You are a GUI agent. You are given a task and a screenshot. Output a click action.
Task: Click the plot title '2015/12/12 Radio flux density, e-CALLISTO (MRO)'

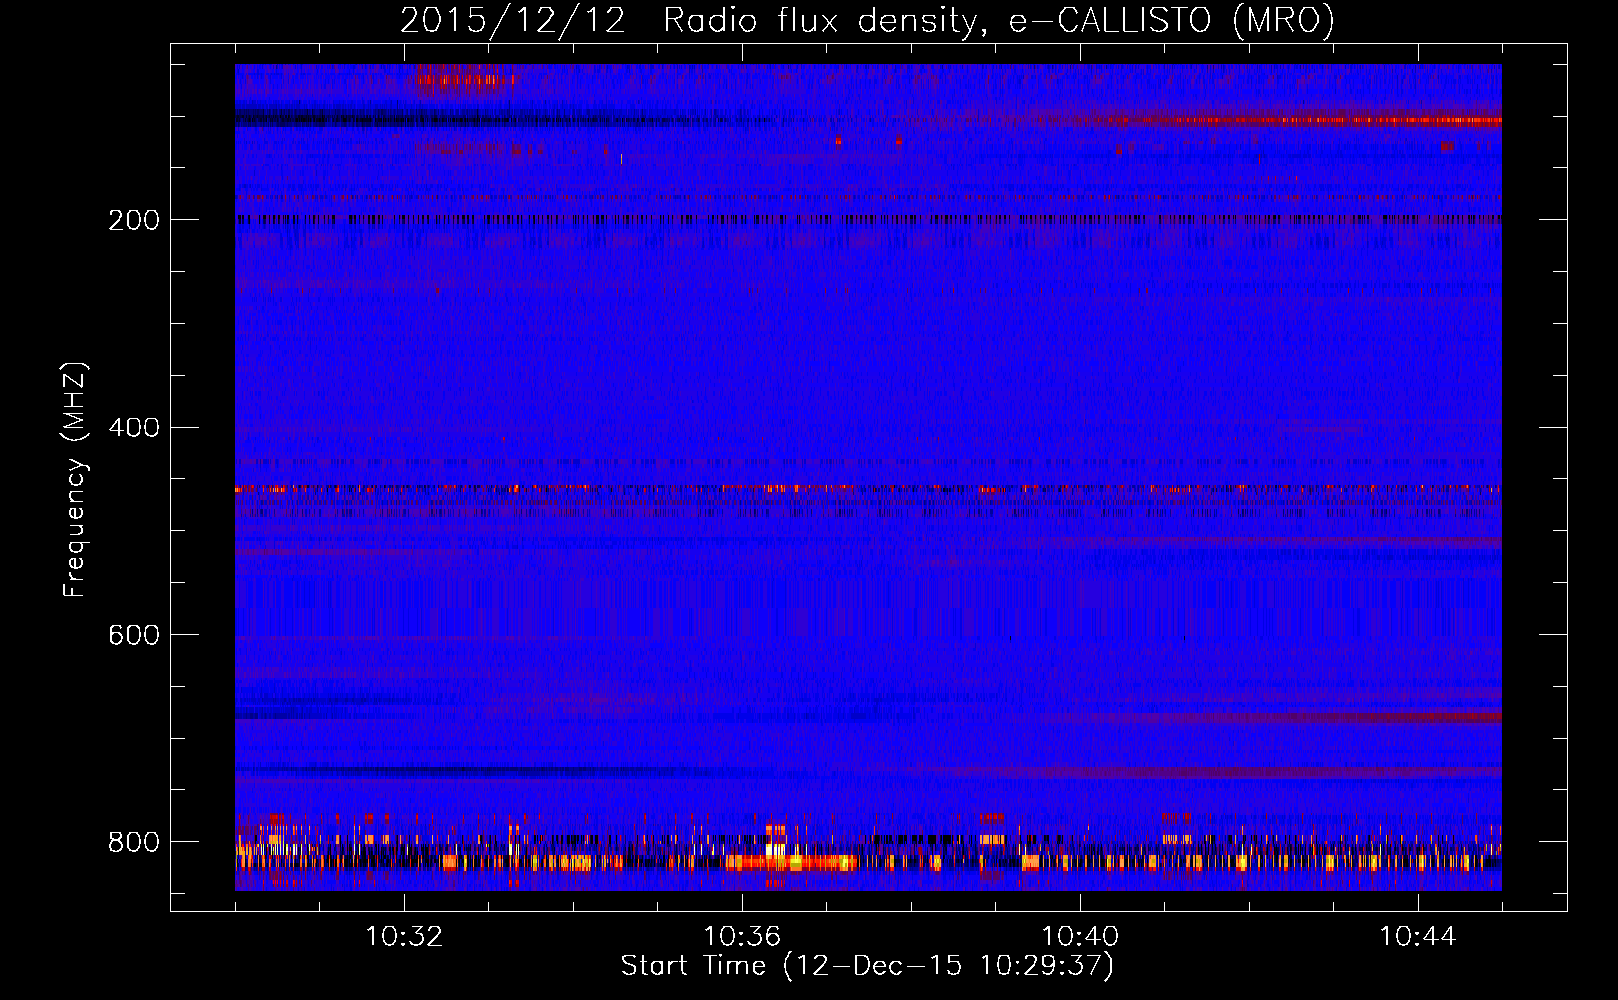click(x=867, y=20)
